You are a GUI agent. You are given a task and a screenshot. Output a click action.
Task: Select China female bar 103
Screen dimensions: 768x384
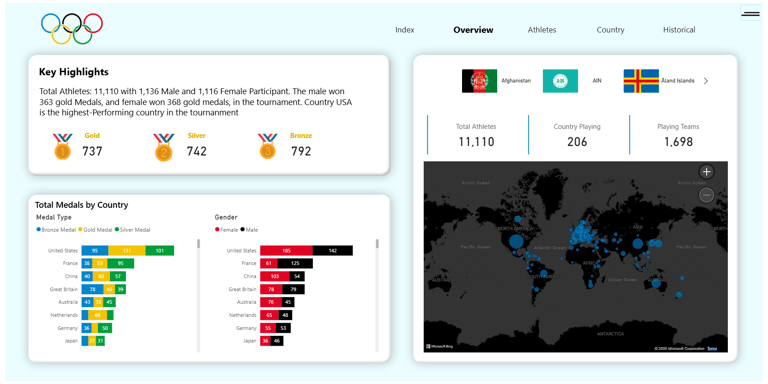click(274, 276)
